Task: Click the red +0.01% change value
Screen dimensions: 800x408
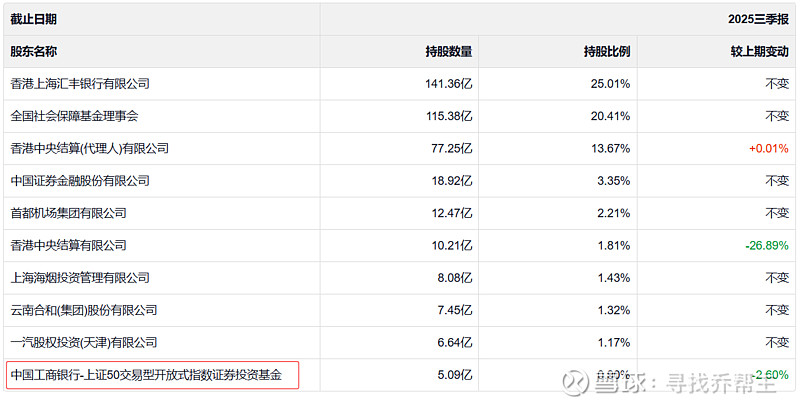Action: pos(768,148)
